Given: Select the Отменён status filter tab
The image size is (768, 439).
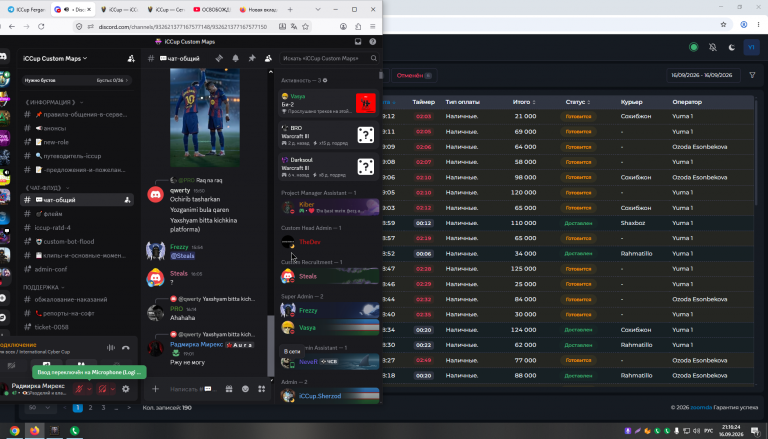Looking at the screenshot, I should pyautogui.click(x=414, y=75).
